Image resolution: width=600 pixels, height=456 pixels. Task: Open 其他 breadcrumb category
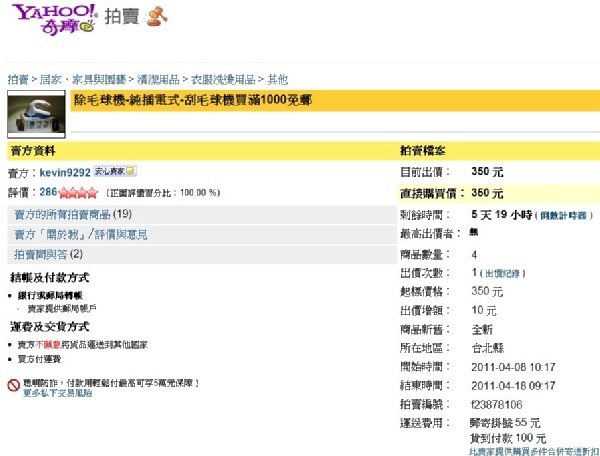click(x=277, y=79)
